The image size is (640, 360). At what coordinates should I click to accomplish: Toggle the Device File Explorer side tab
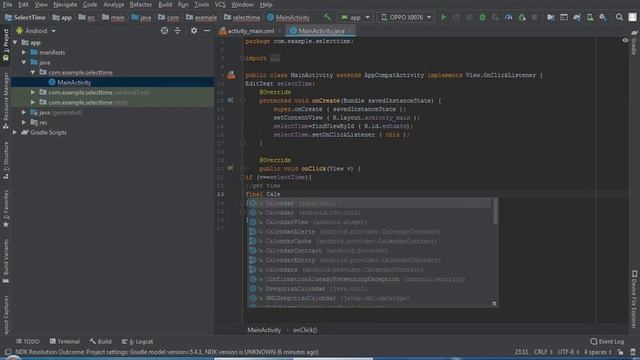pos(634,298)
